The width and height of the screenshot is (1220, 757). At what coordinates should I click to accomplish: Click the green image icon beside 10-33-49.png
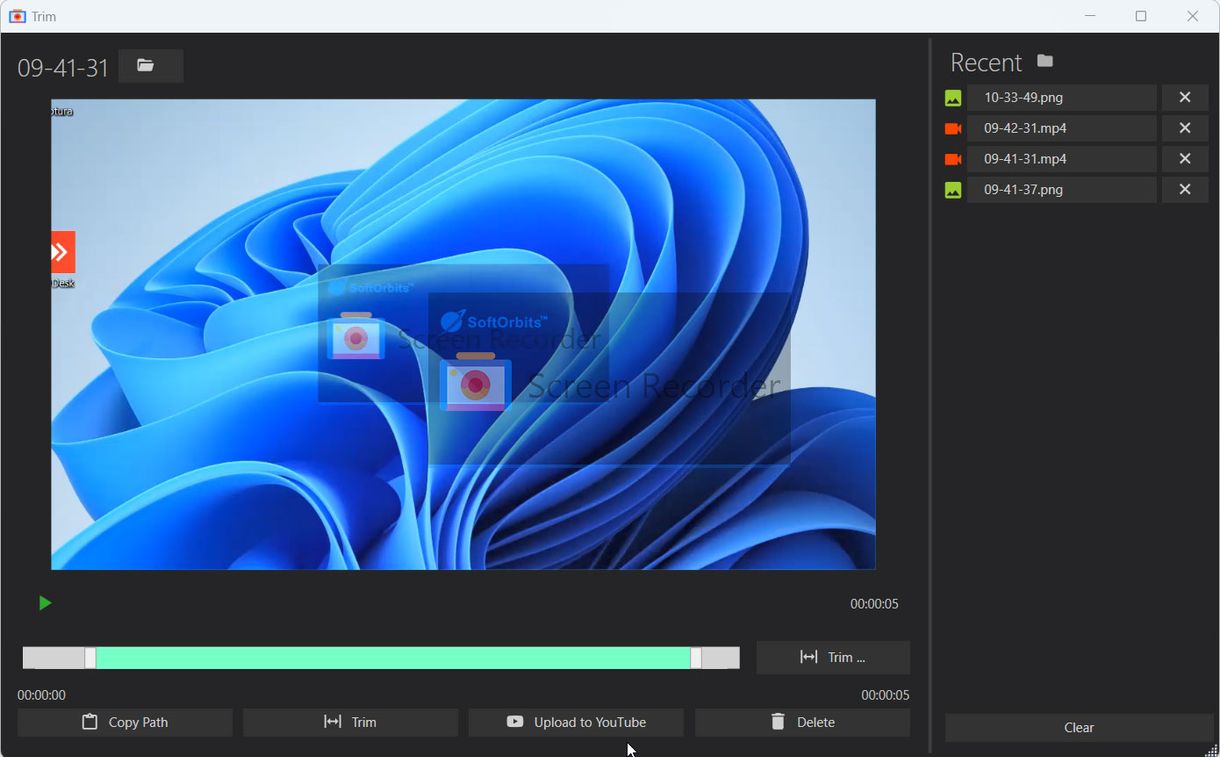(x=952, y=97)
